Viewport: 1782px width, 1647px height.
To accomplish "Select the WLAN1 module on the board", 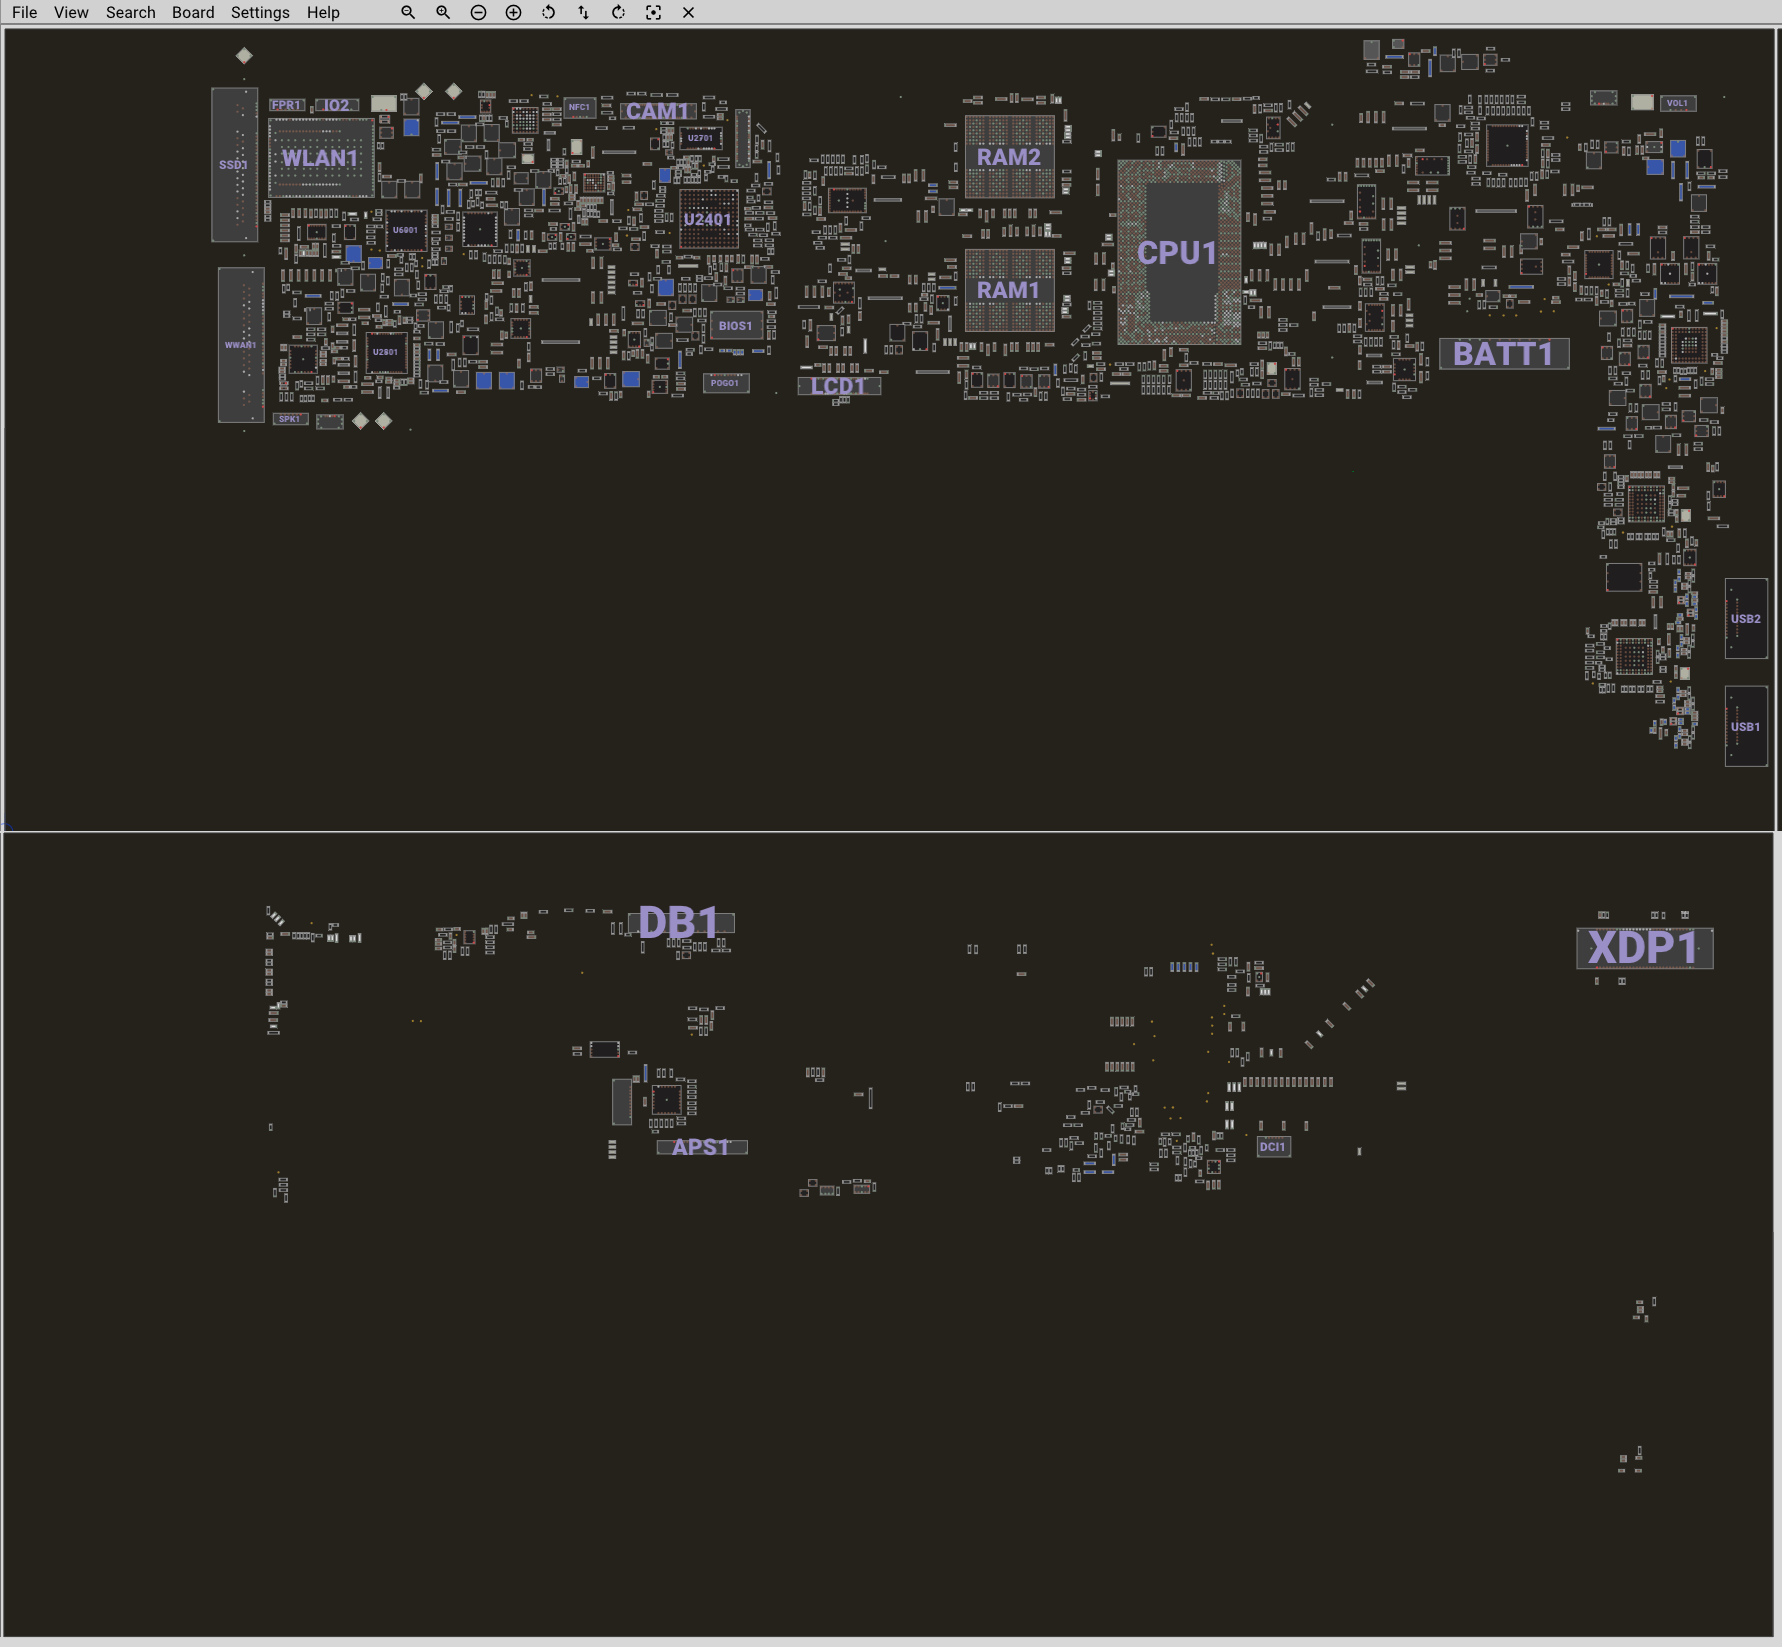I will [x=320, y=158].
